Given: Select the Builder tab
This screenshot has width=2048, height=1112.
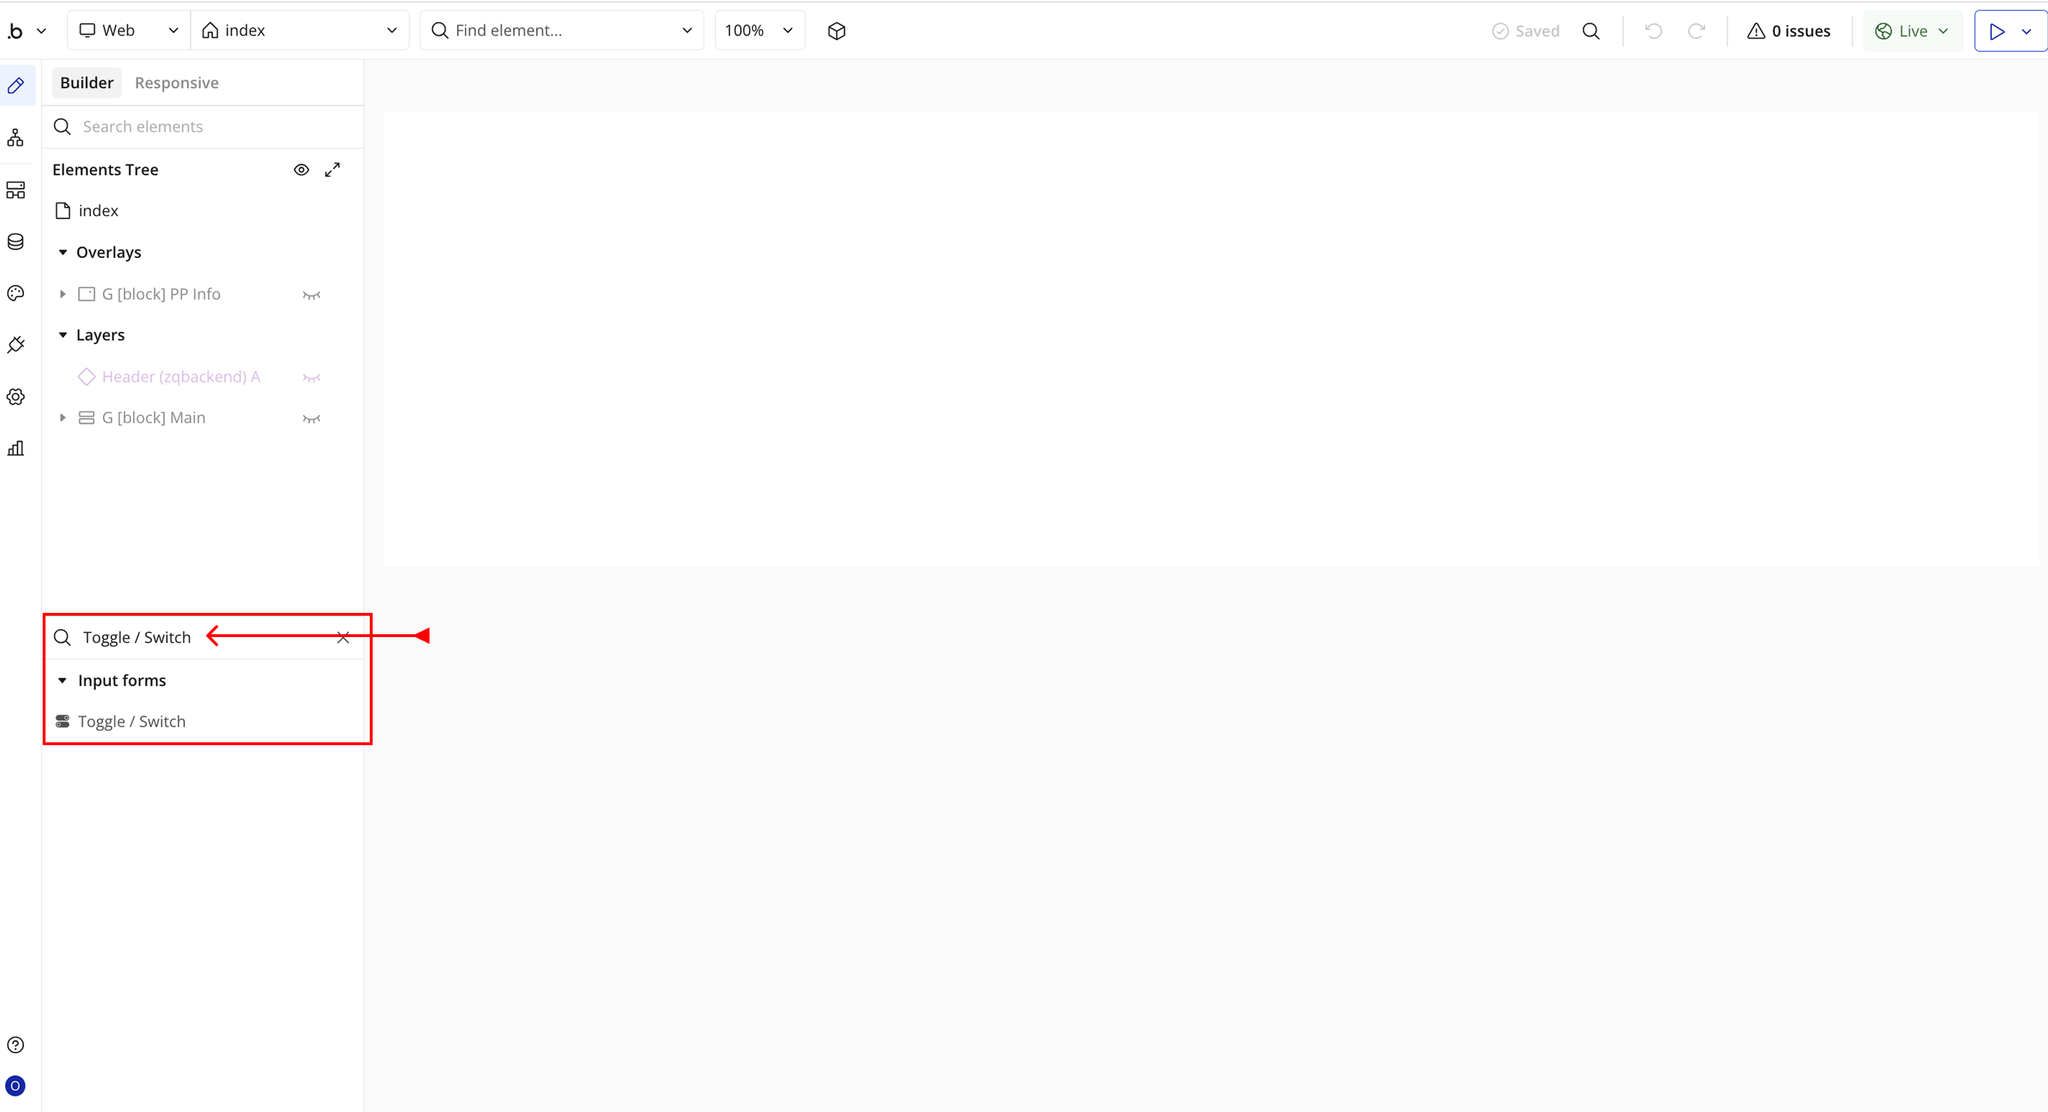Looking at the screenshot, I should (x=86, y=83).
